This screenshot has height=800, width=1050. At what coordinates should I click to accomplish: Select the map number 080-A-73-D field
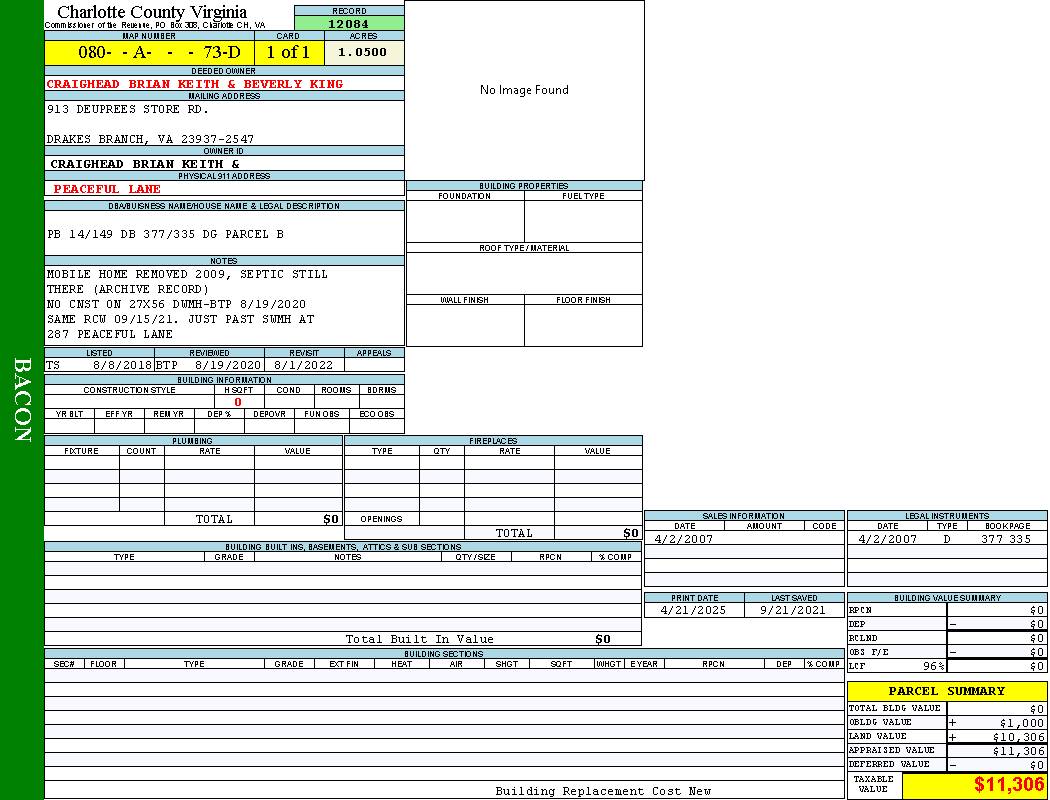coord(149,52)
